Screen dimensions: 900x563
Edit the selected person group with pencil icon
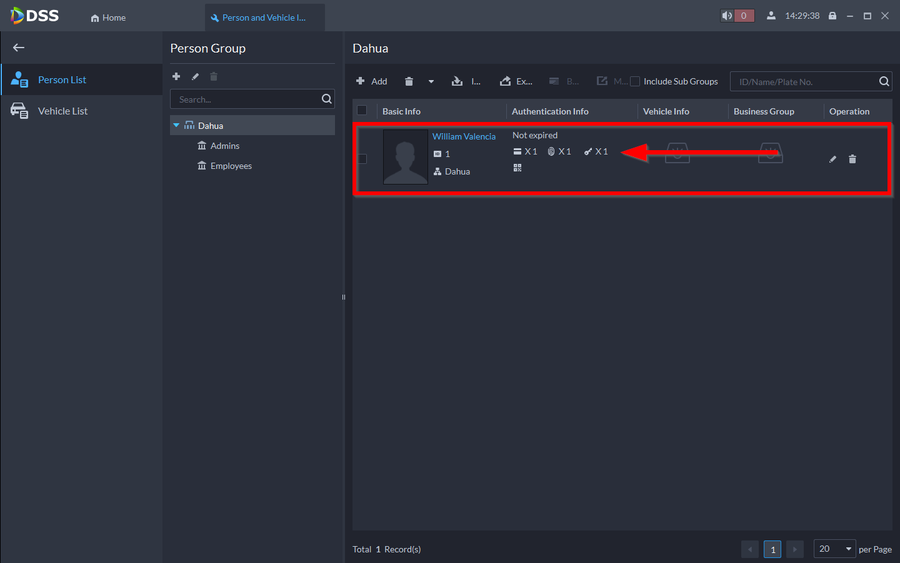click(196, 77)
